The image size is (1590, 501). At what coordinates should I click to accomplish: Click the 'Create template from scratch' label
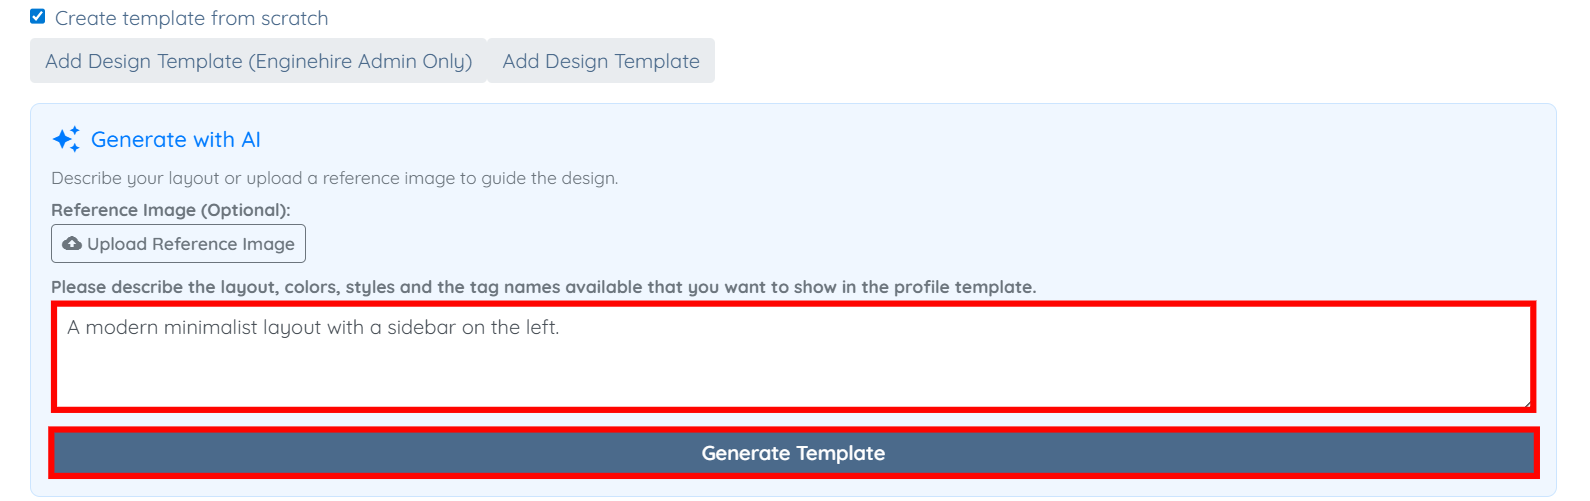click(x=191, y=18)
